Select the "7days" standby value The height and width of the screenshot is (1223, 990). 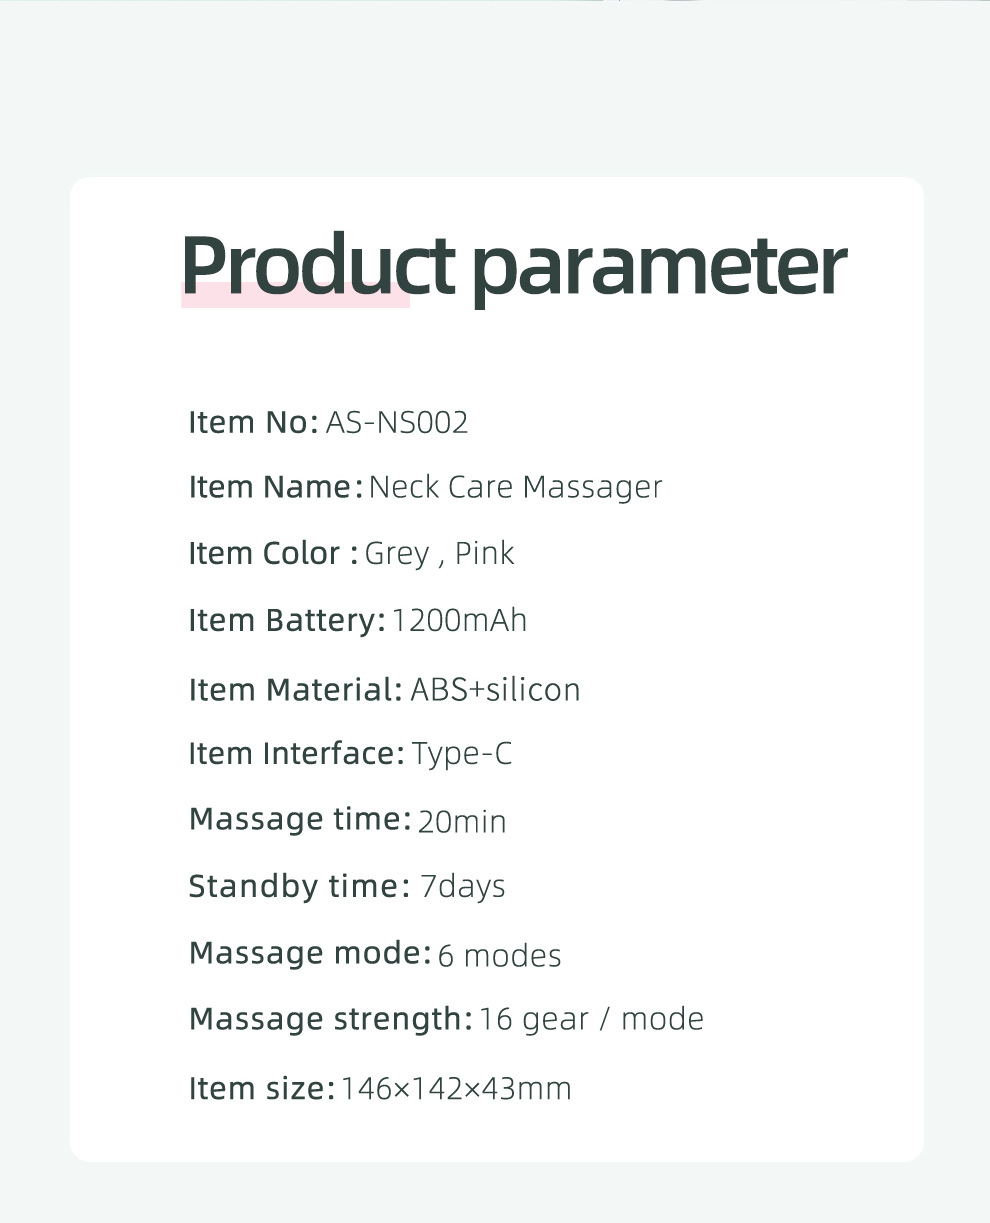tap(463, 887)
